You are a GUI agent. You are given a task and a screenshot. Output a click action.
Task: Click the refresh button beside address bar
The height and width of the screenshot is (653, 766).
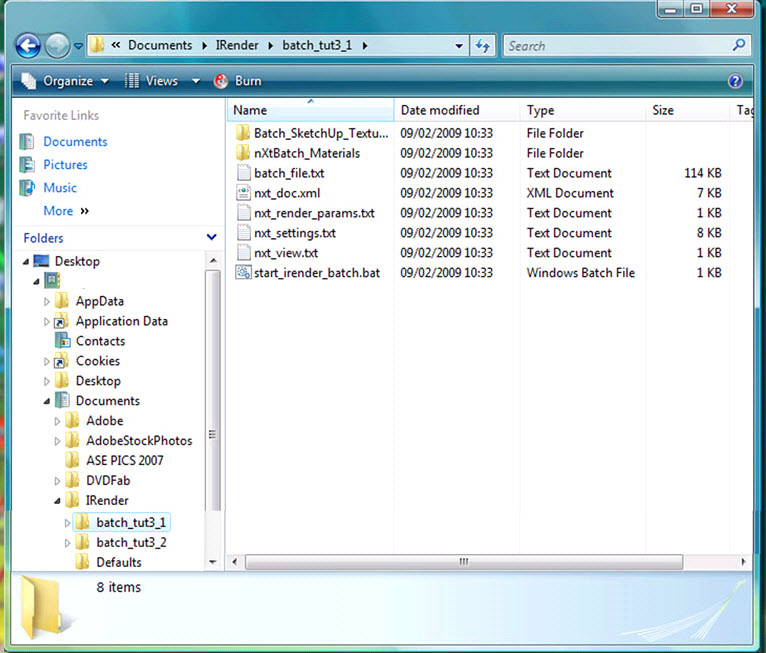[483, 46]
